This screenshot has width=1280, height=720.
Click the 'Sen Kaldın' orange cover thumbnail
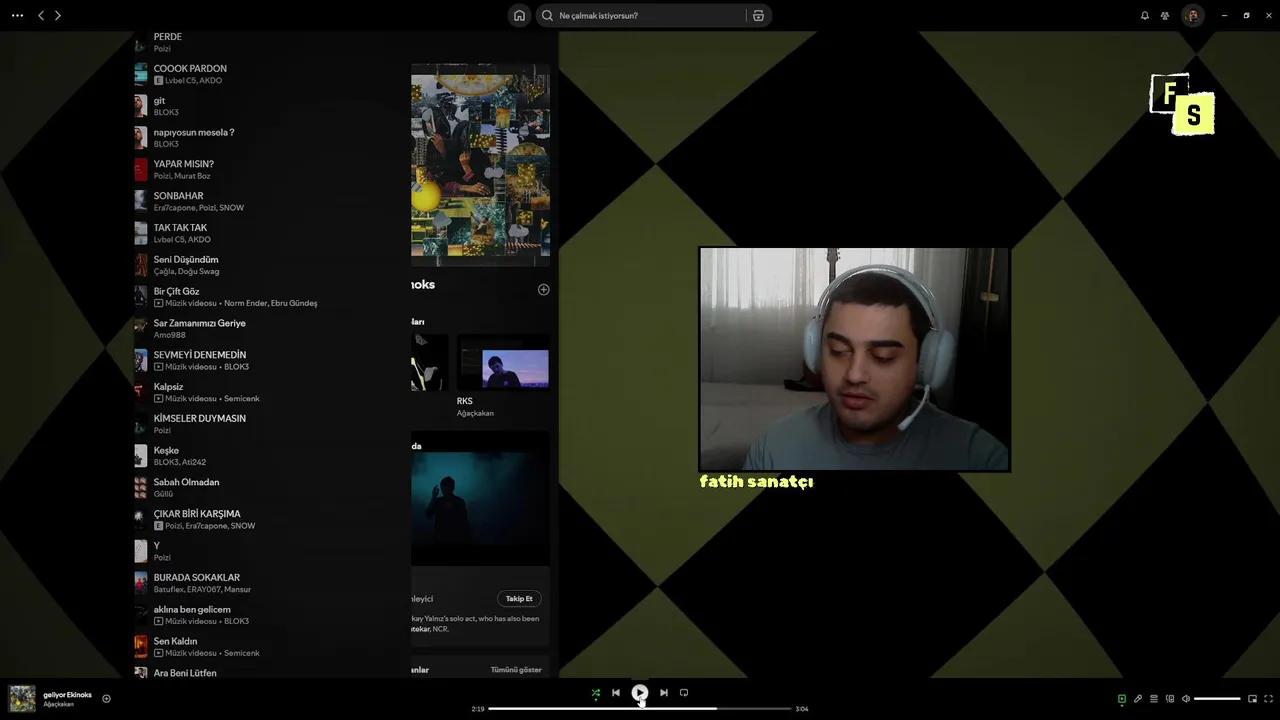point(141,646)
